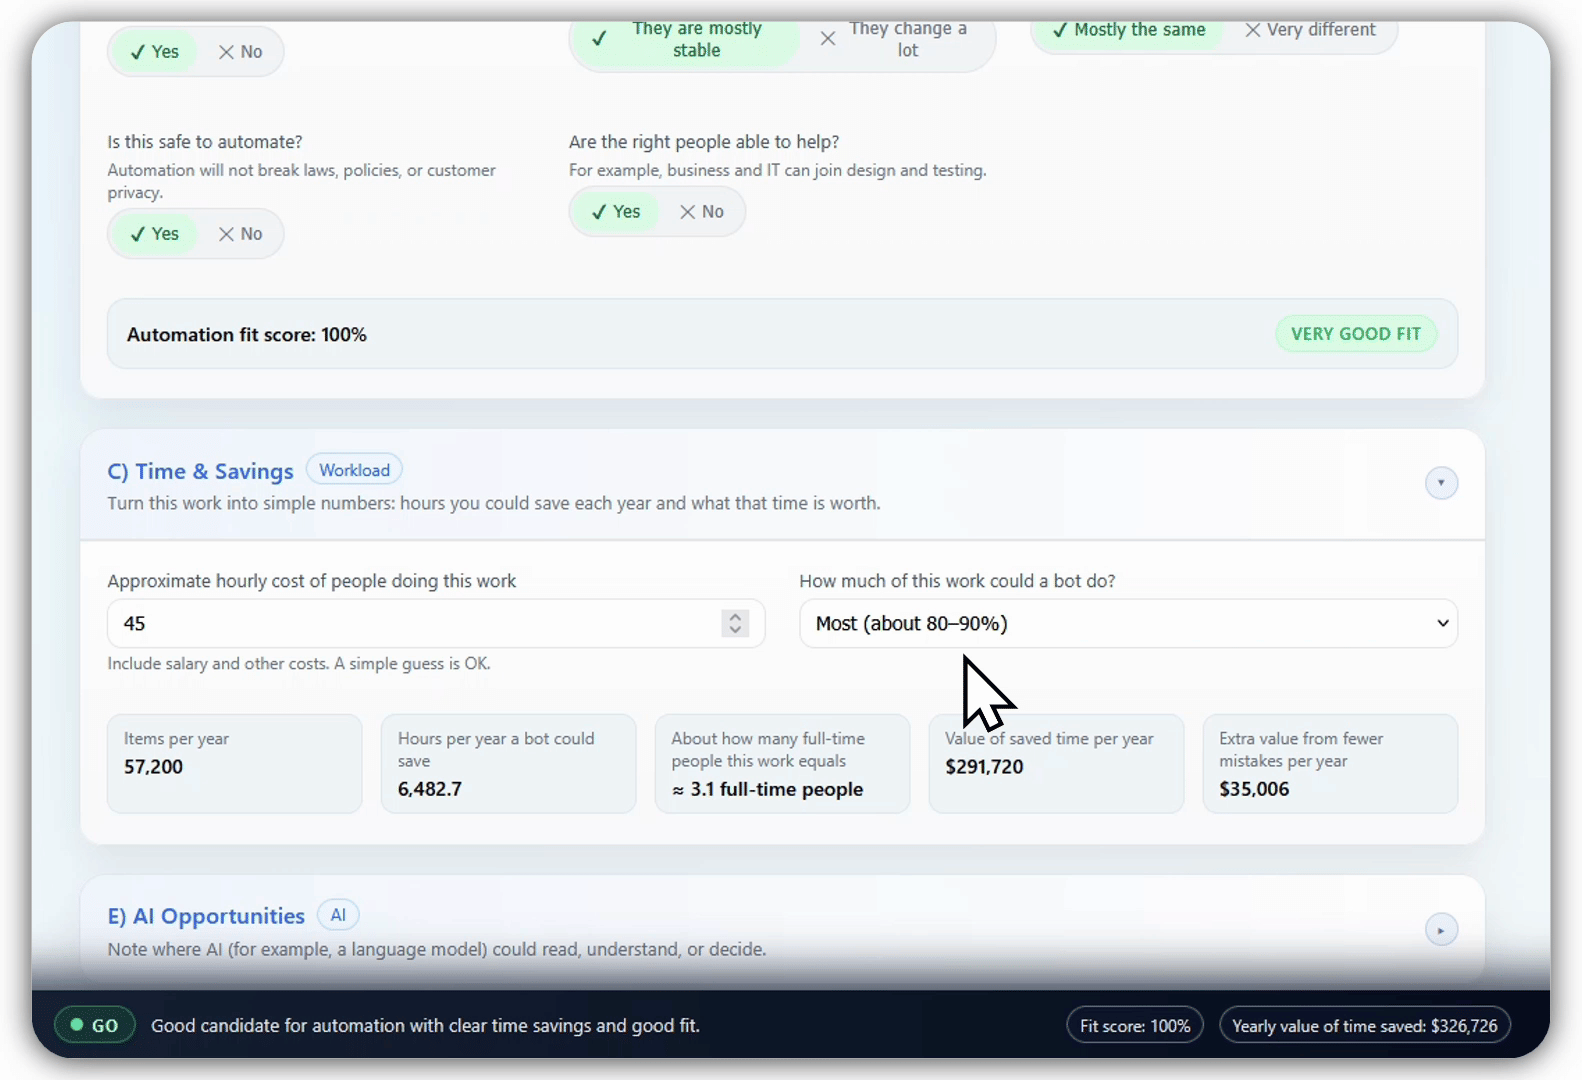Viewport: 1582px width, 1080px height.
Task: Open the bot work share dropdown
Action: [1127, 623]
